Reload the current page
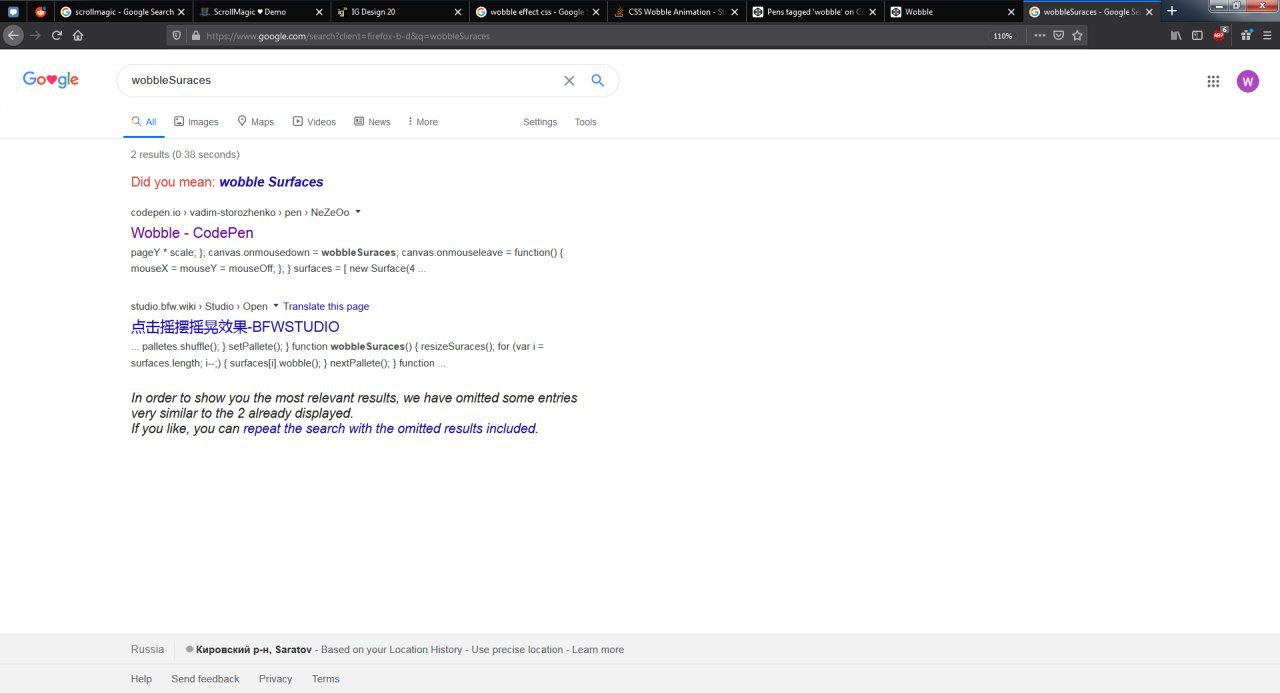This screenshot has width=1280, height=693. 56,35
